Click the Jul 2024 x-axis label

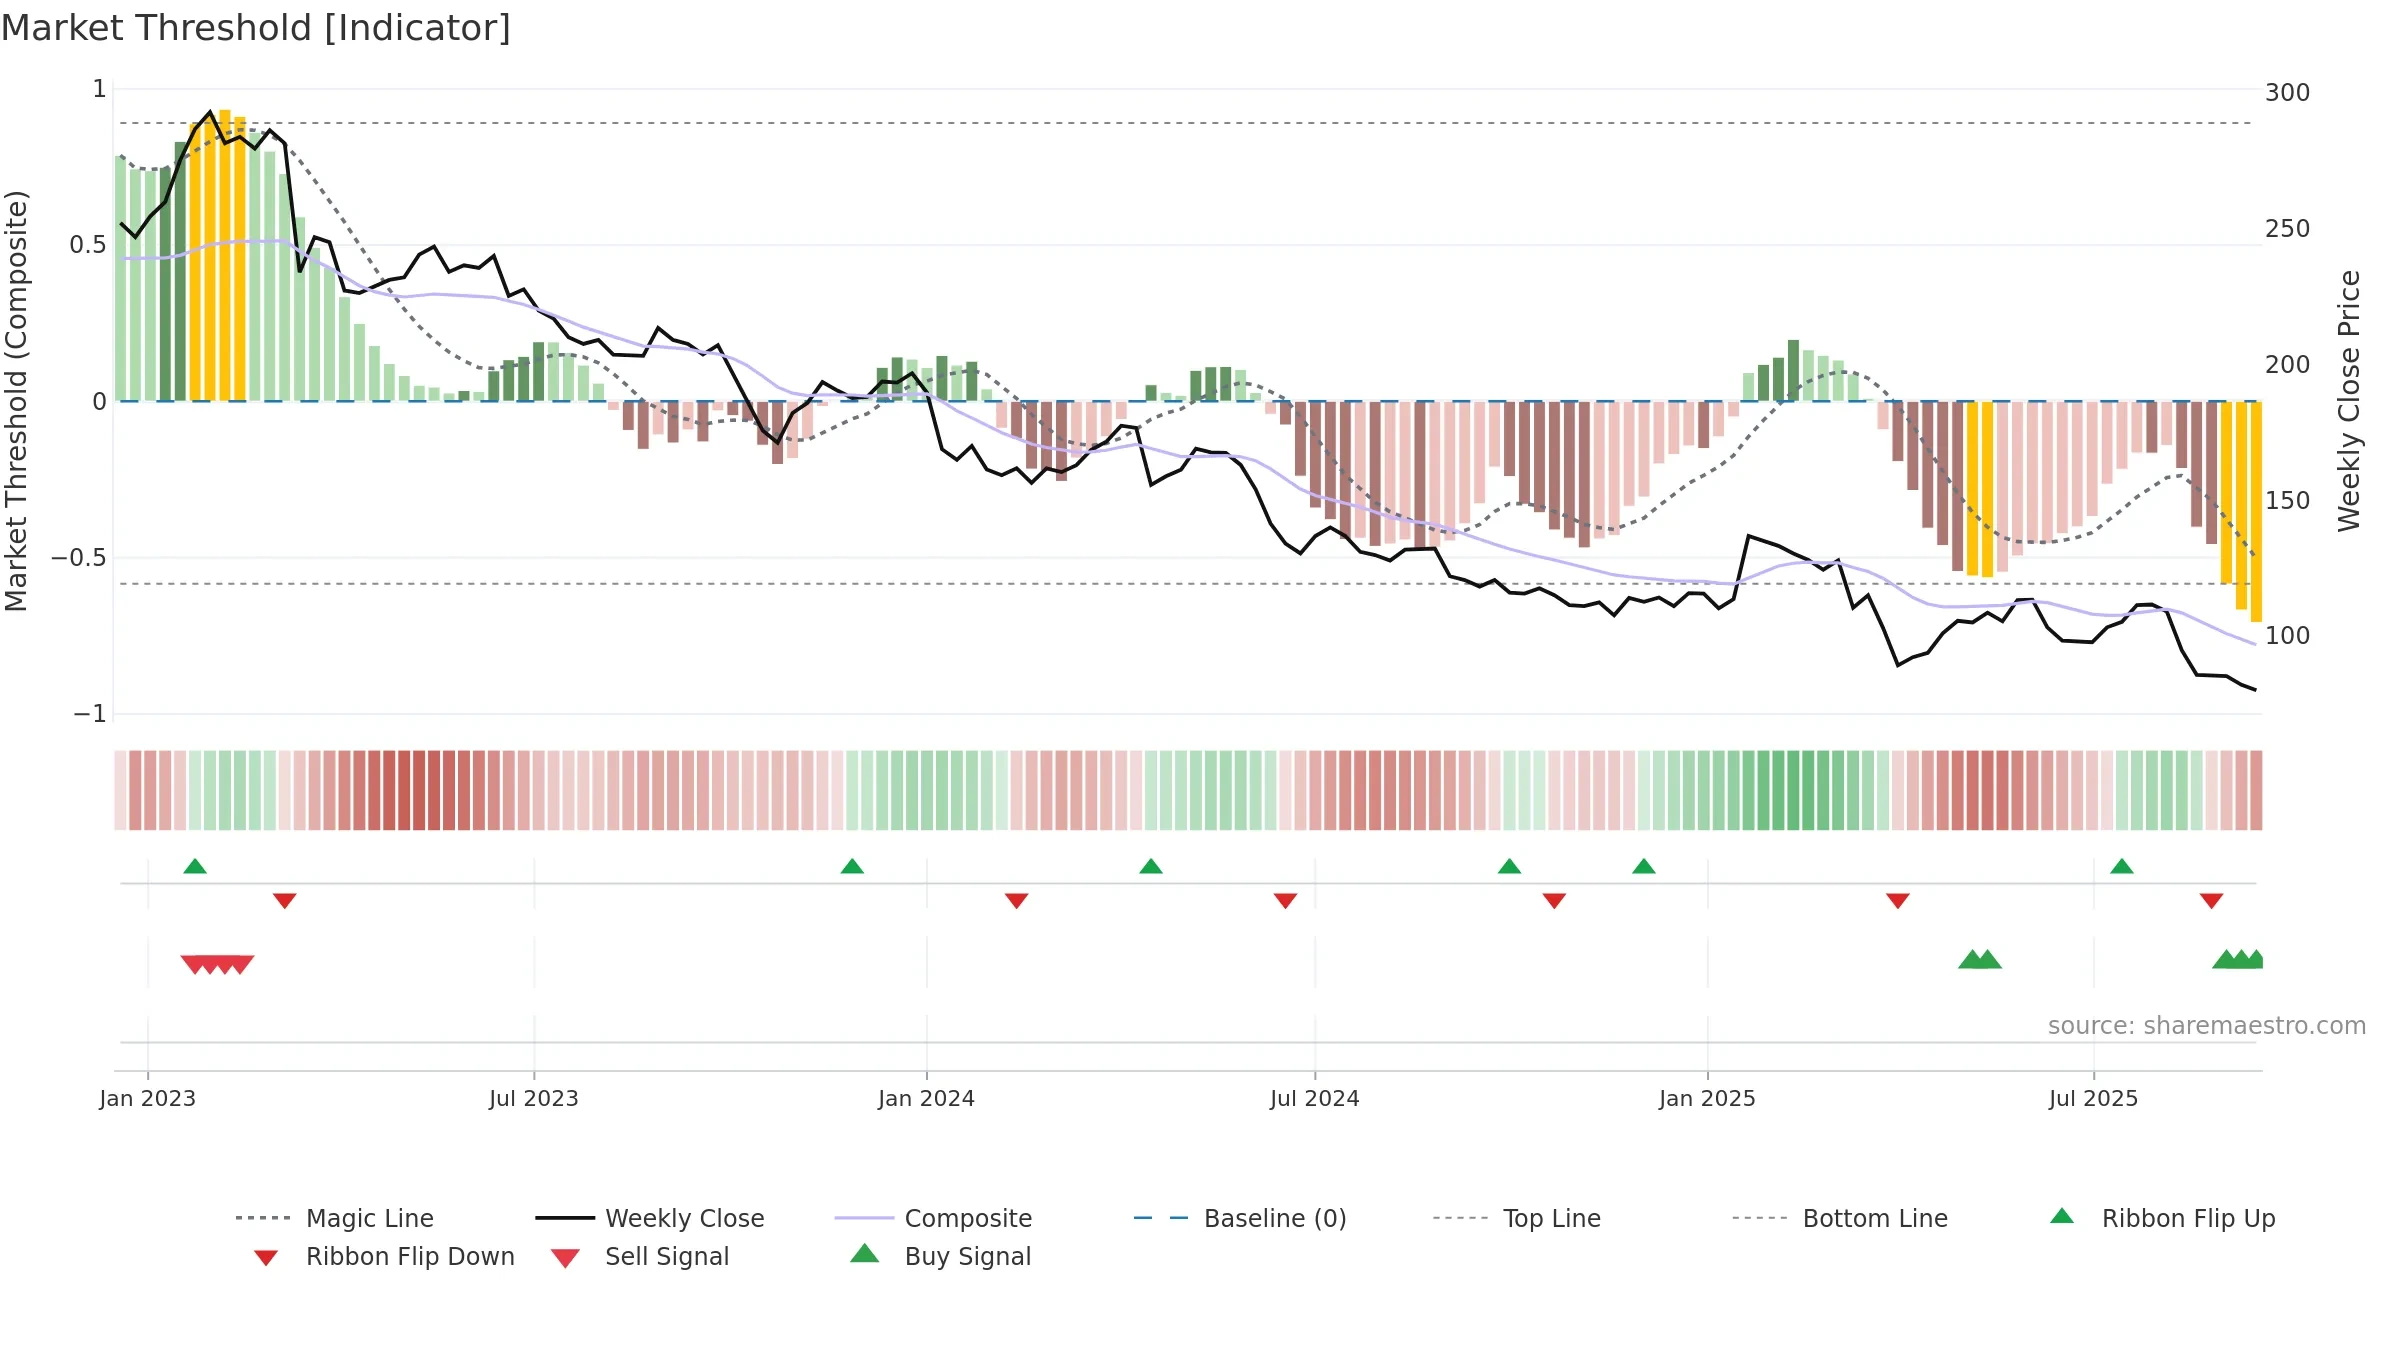click(1315, 1098)
